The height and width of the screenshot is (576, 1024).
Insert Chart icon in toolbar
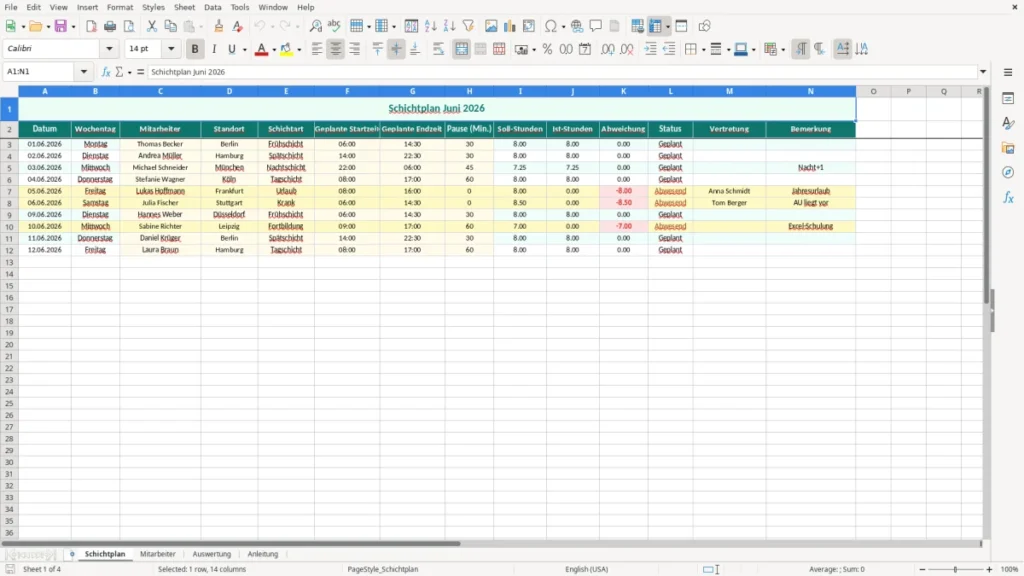pos(509,26)
